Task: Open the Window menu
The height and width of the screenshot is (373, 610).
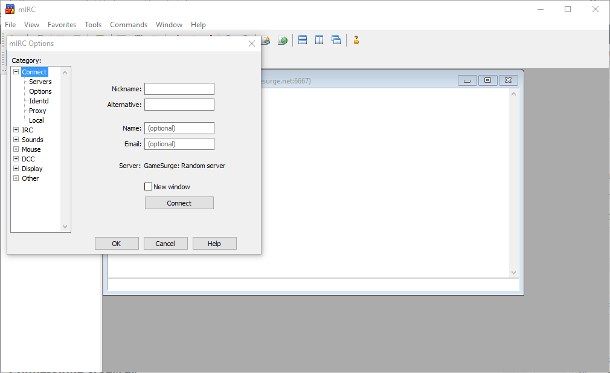Action: click(x=169, y=25)
